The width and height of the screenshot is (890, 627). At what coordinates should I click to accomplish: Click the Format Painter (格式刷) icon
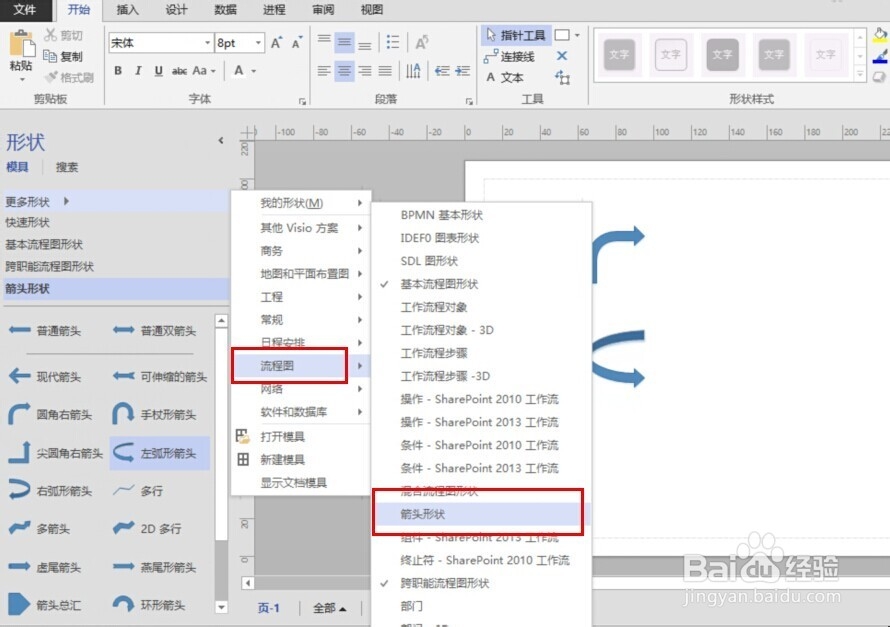pos(51,77)
